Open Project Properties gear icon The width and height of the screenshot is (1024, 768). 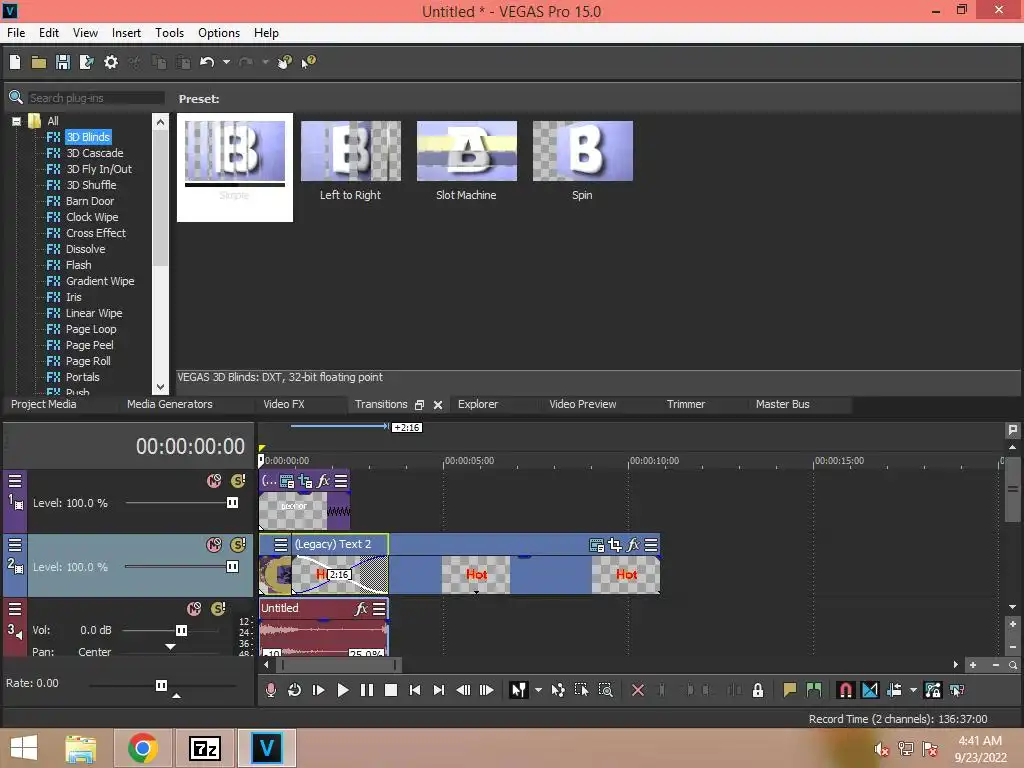coord(111,62)
